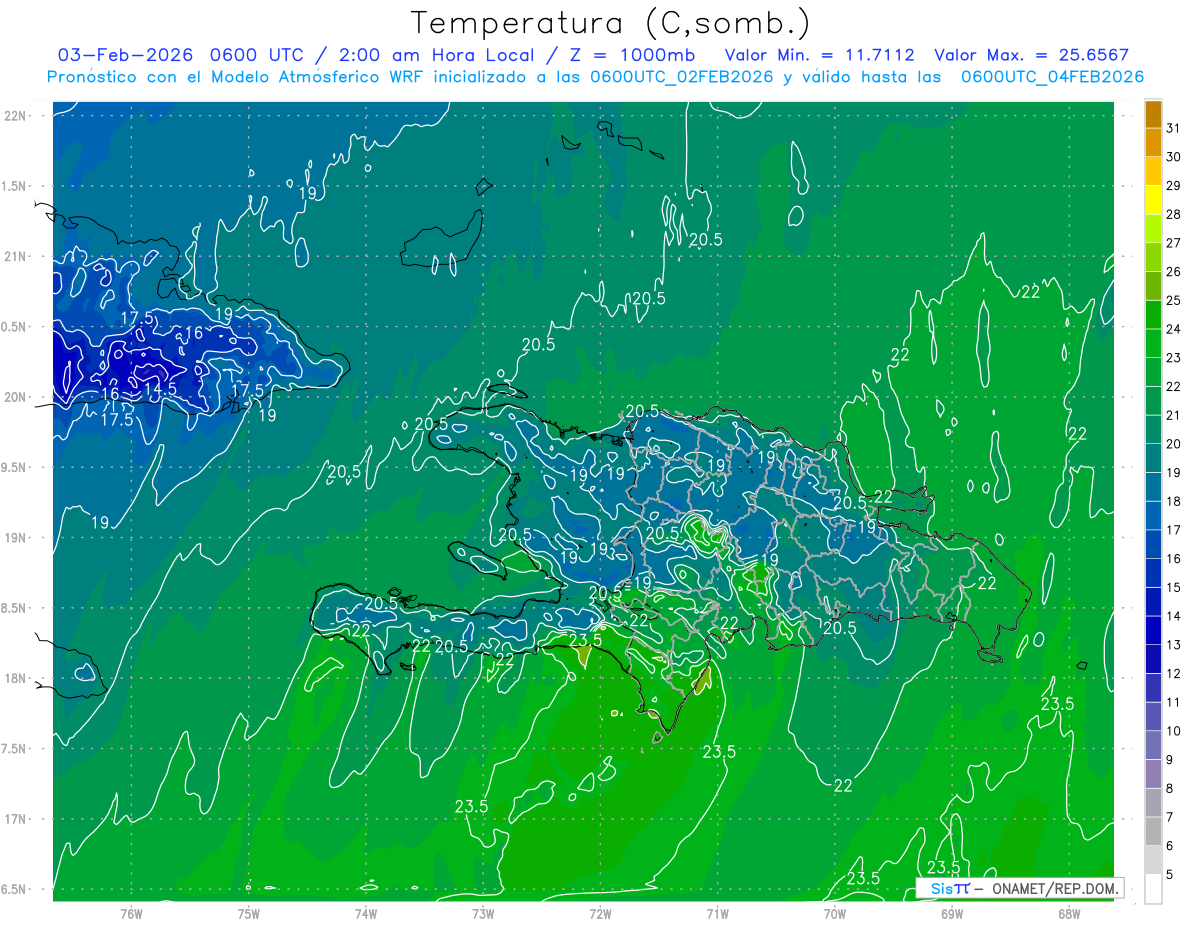Click the 'Temperatura (C,somb.)' chart title
This screenshot has height=927, width=1200.
(x=611, y=23)
